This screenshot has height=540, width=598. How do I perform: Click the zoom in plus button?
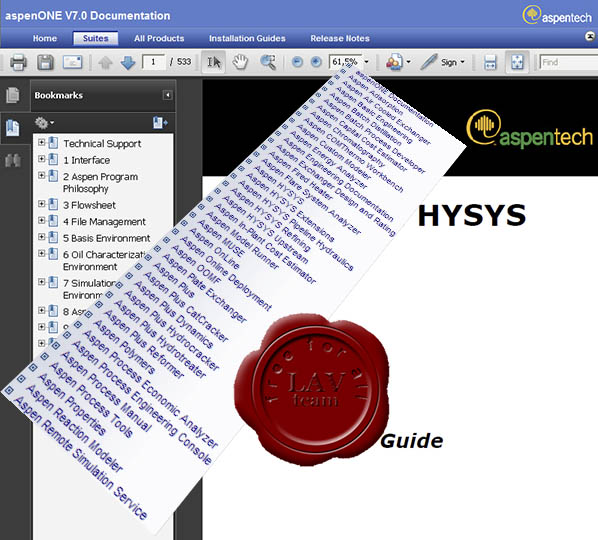316,62
